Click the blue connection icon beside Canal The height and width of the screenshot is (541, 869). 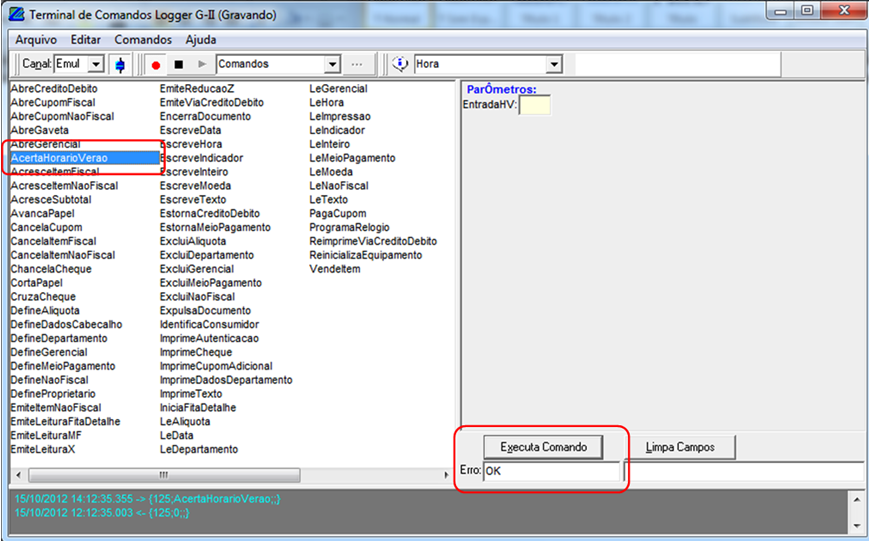coord(121,64)
